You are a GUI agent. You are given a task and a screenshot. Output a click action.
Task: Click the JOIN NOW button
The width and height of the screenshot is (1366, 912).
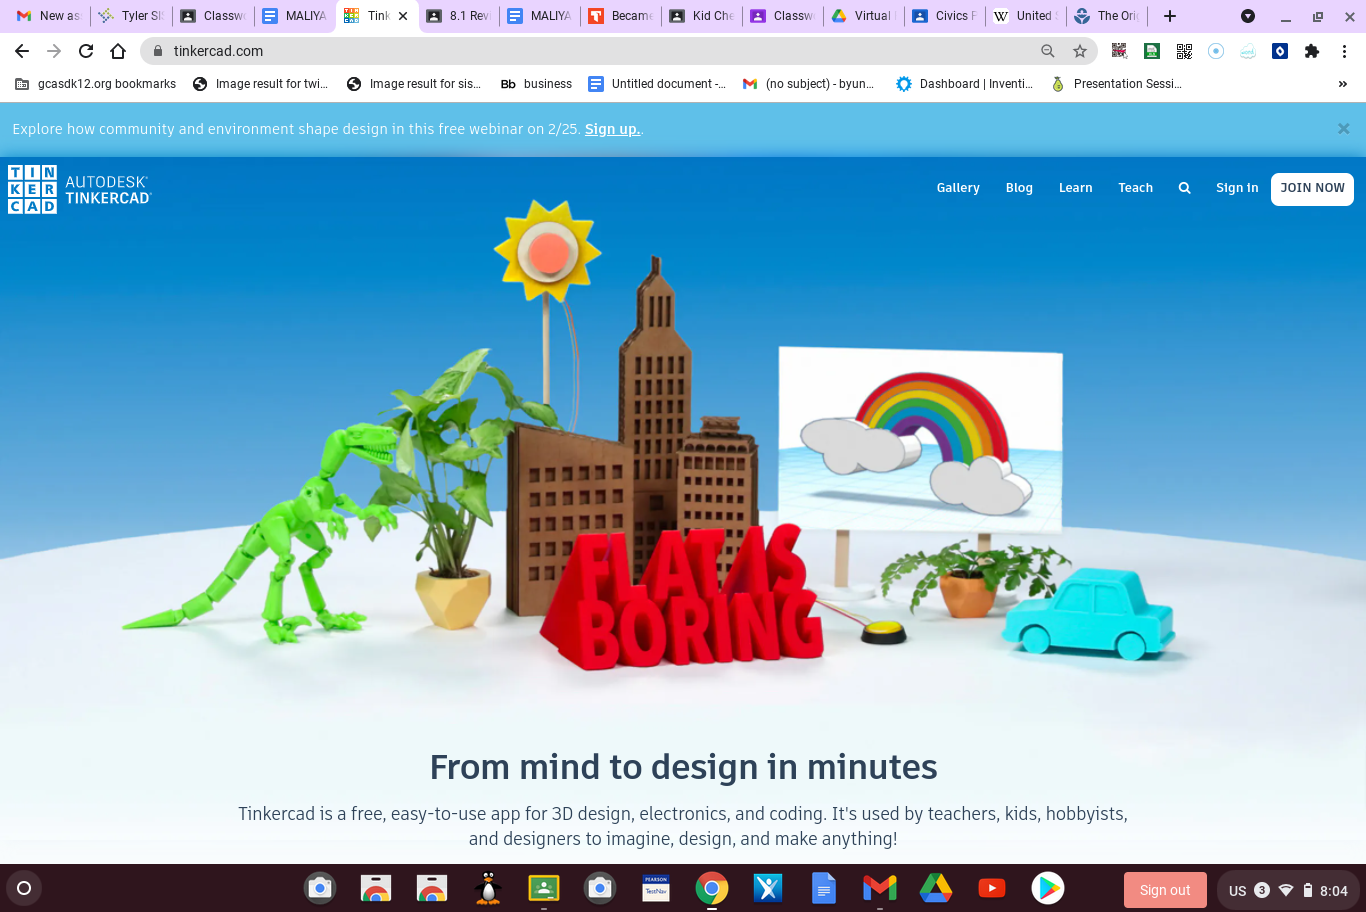click(x=1312, y=189)
